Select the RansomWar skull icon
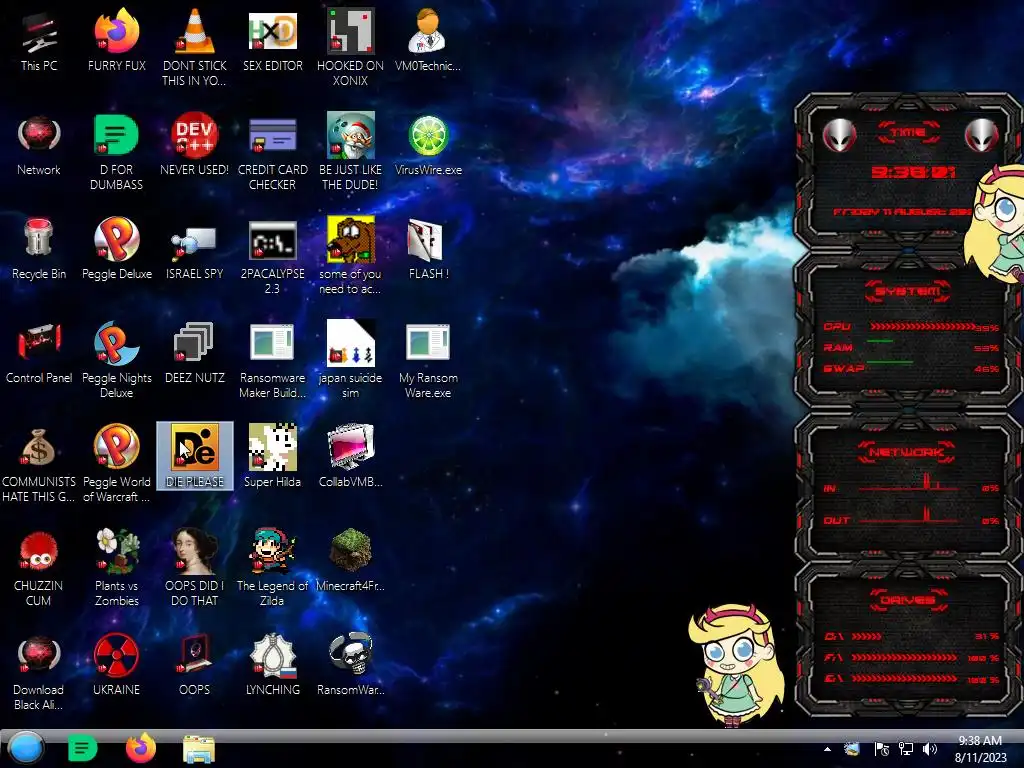The image size is (1024, 768). 350,664
